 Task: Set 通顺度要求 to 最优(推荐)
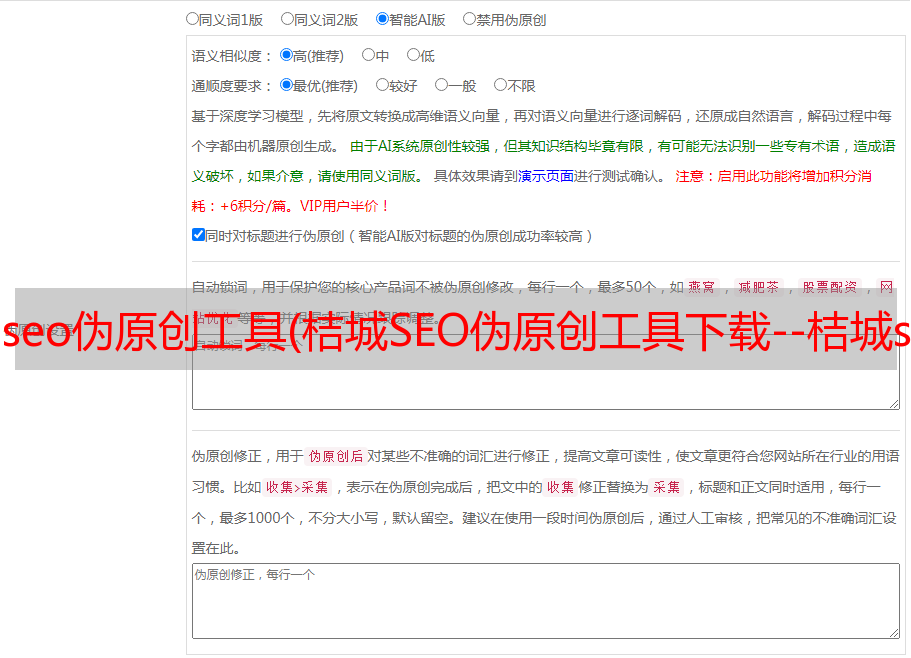click(286, 85)
